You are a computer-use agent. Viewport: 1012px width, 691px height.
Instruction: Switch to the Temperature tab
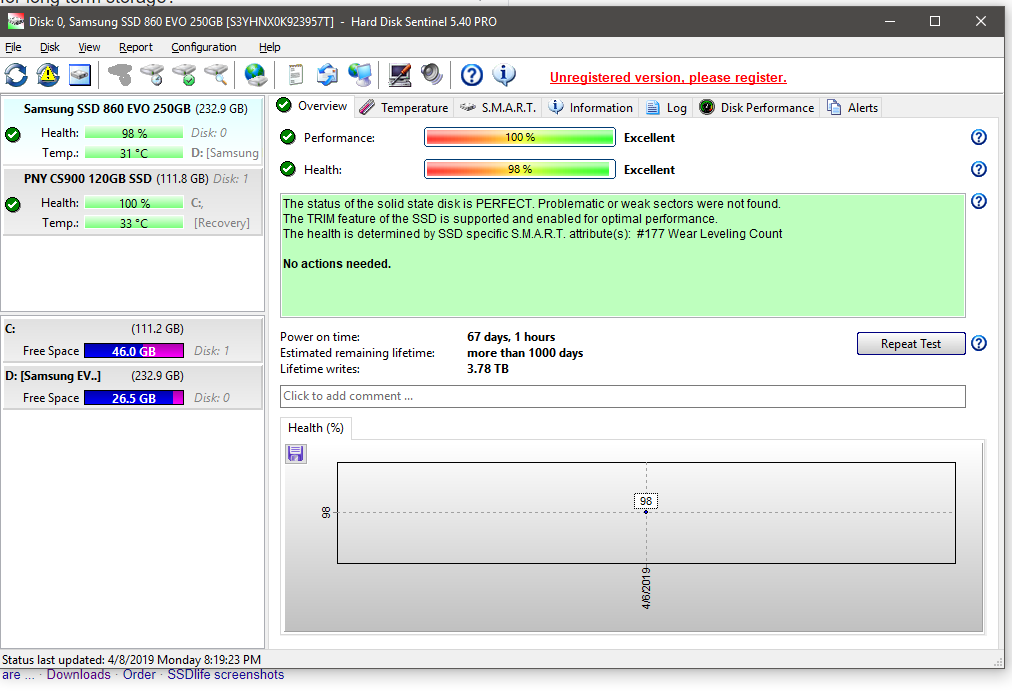[404, 108]
